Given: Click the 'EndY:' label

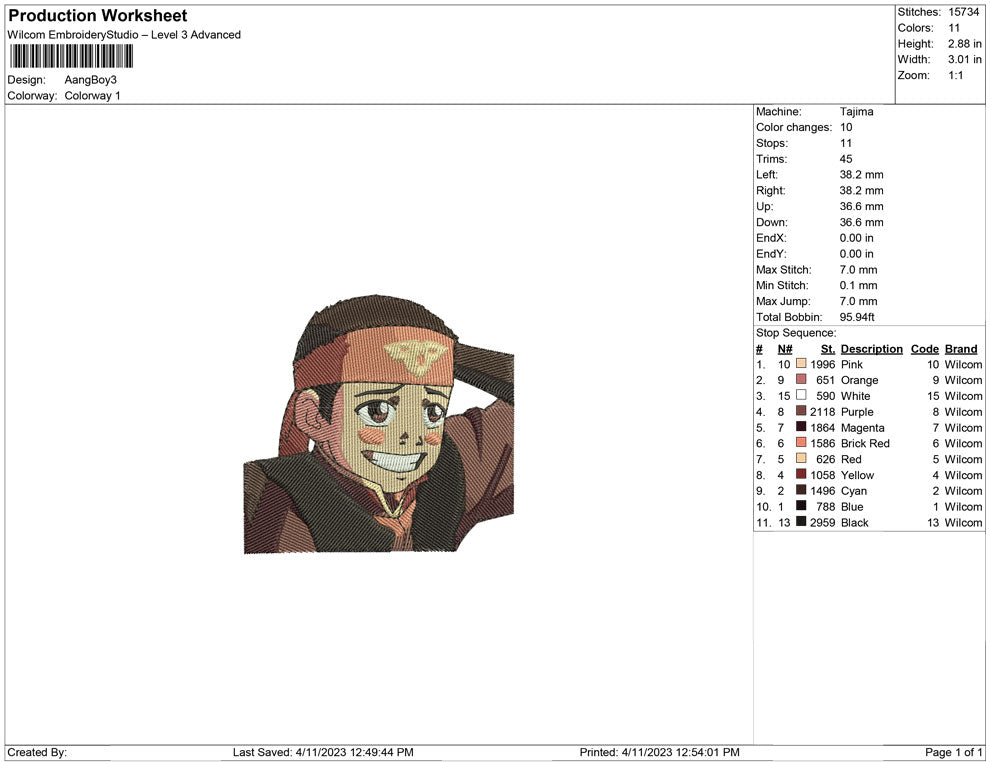Looking at the screenshot, I should [x=771, y=254].
